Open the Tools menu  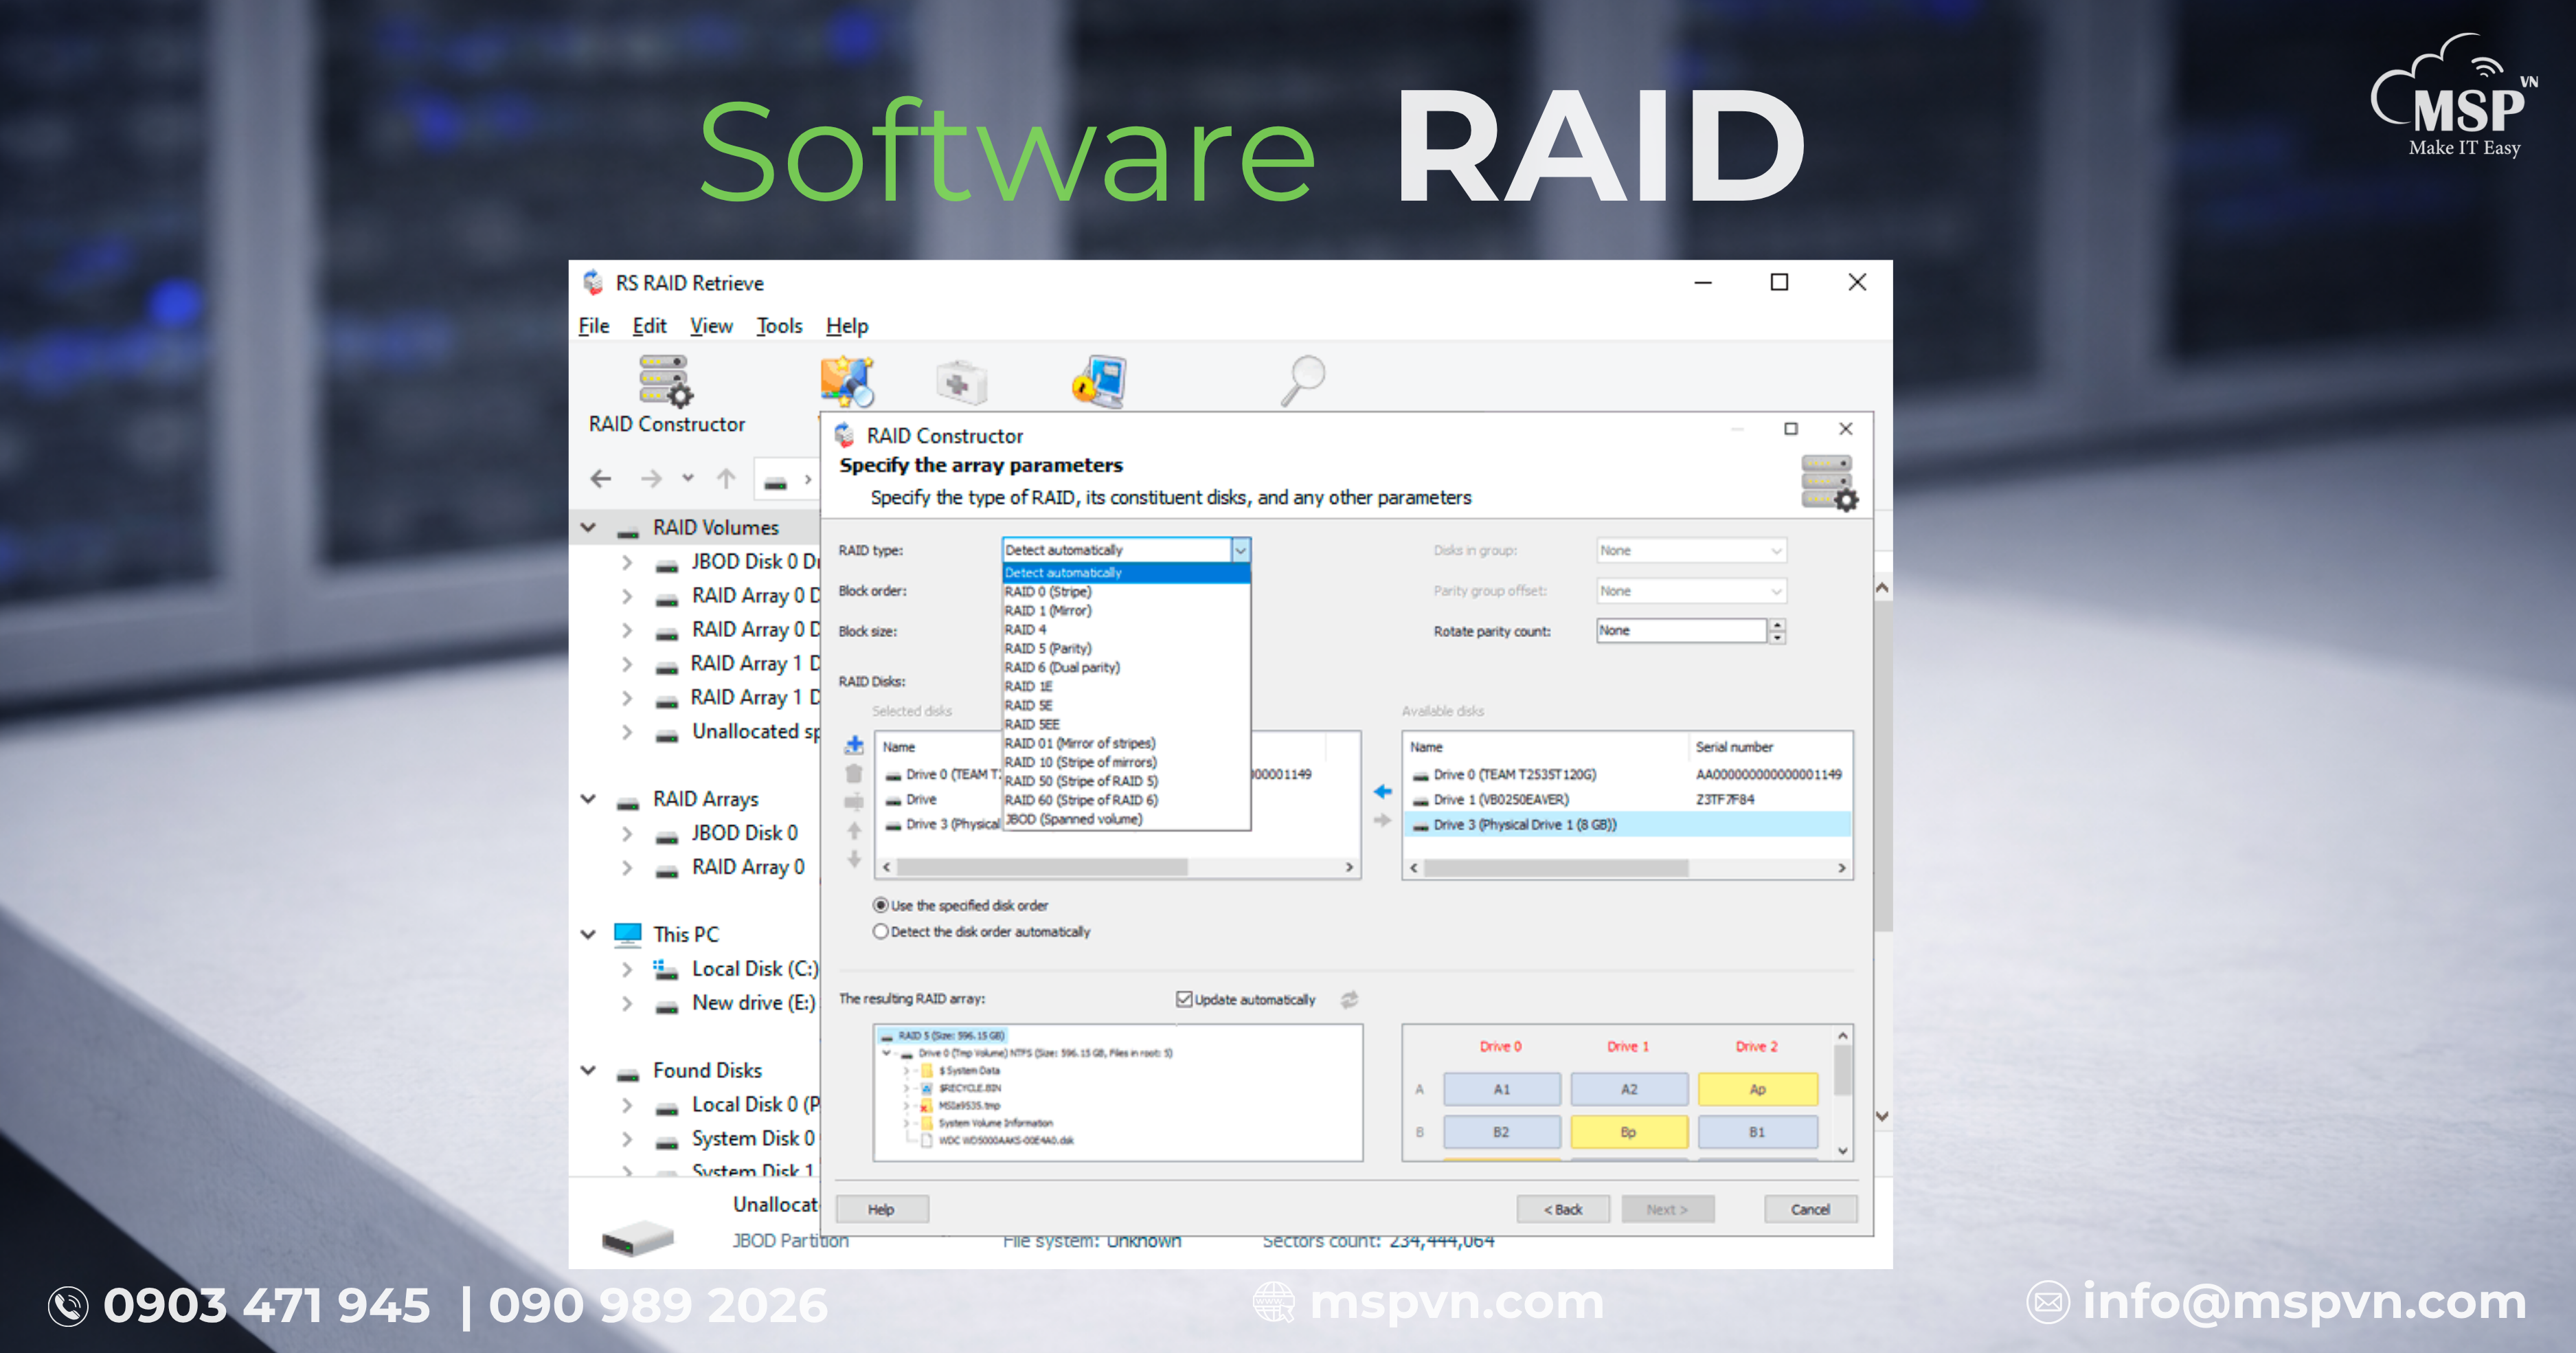tap(779, 326)
